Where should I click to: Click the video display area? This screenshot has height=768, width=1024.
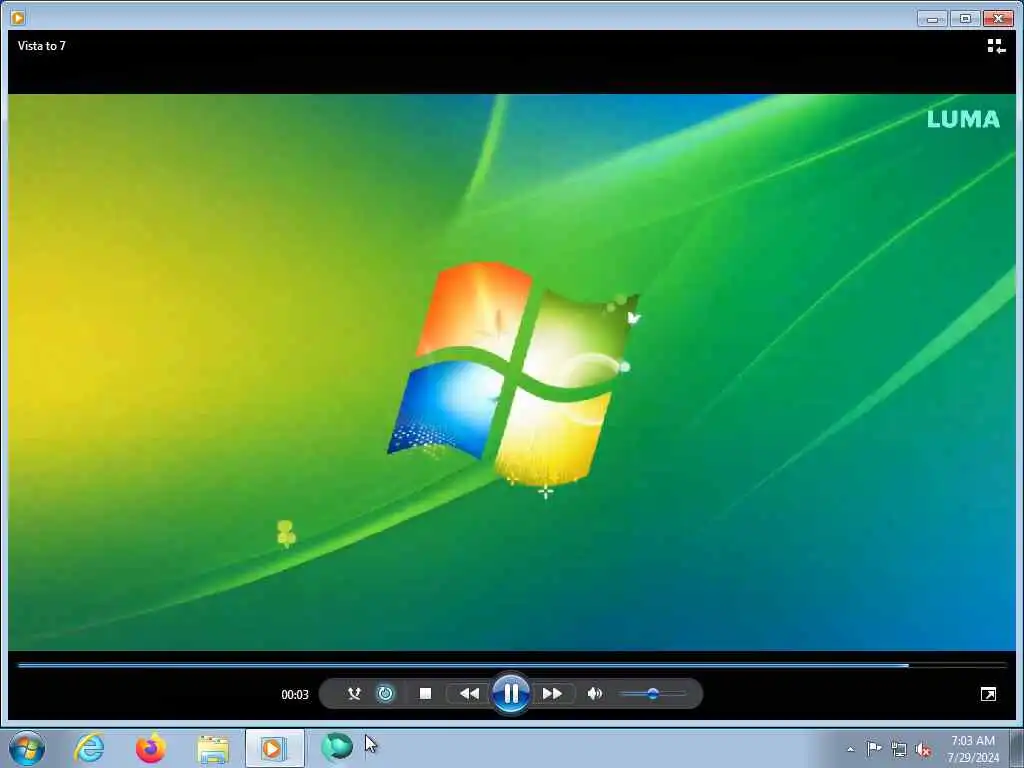coord(512,372)
